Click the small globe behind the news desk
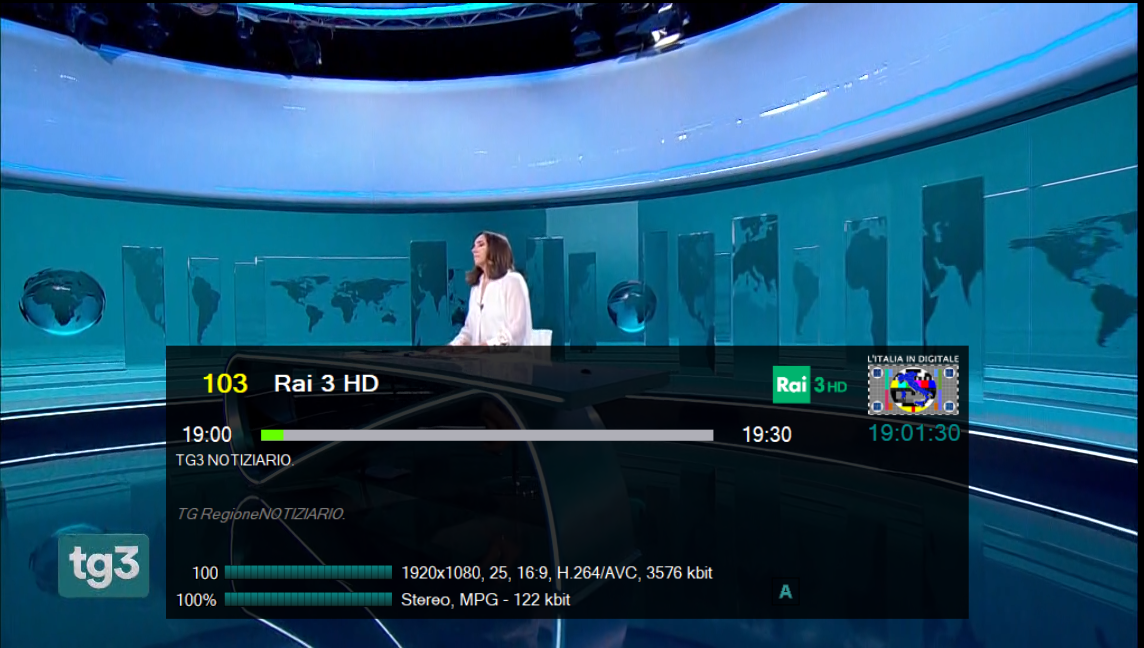Viewport: 1144px width, 648px height. 632,306
